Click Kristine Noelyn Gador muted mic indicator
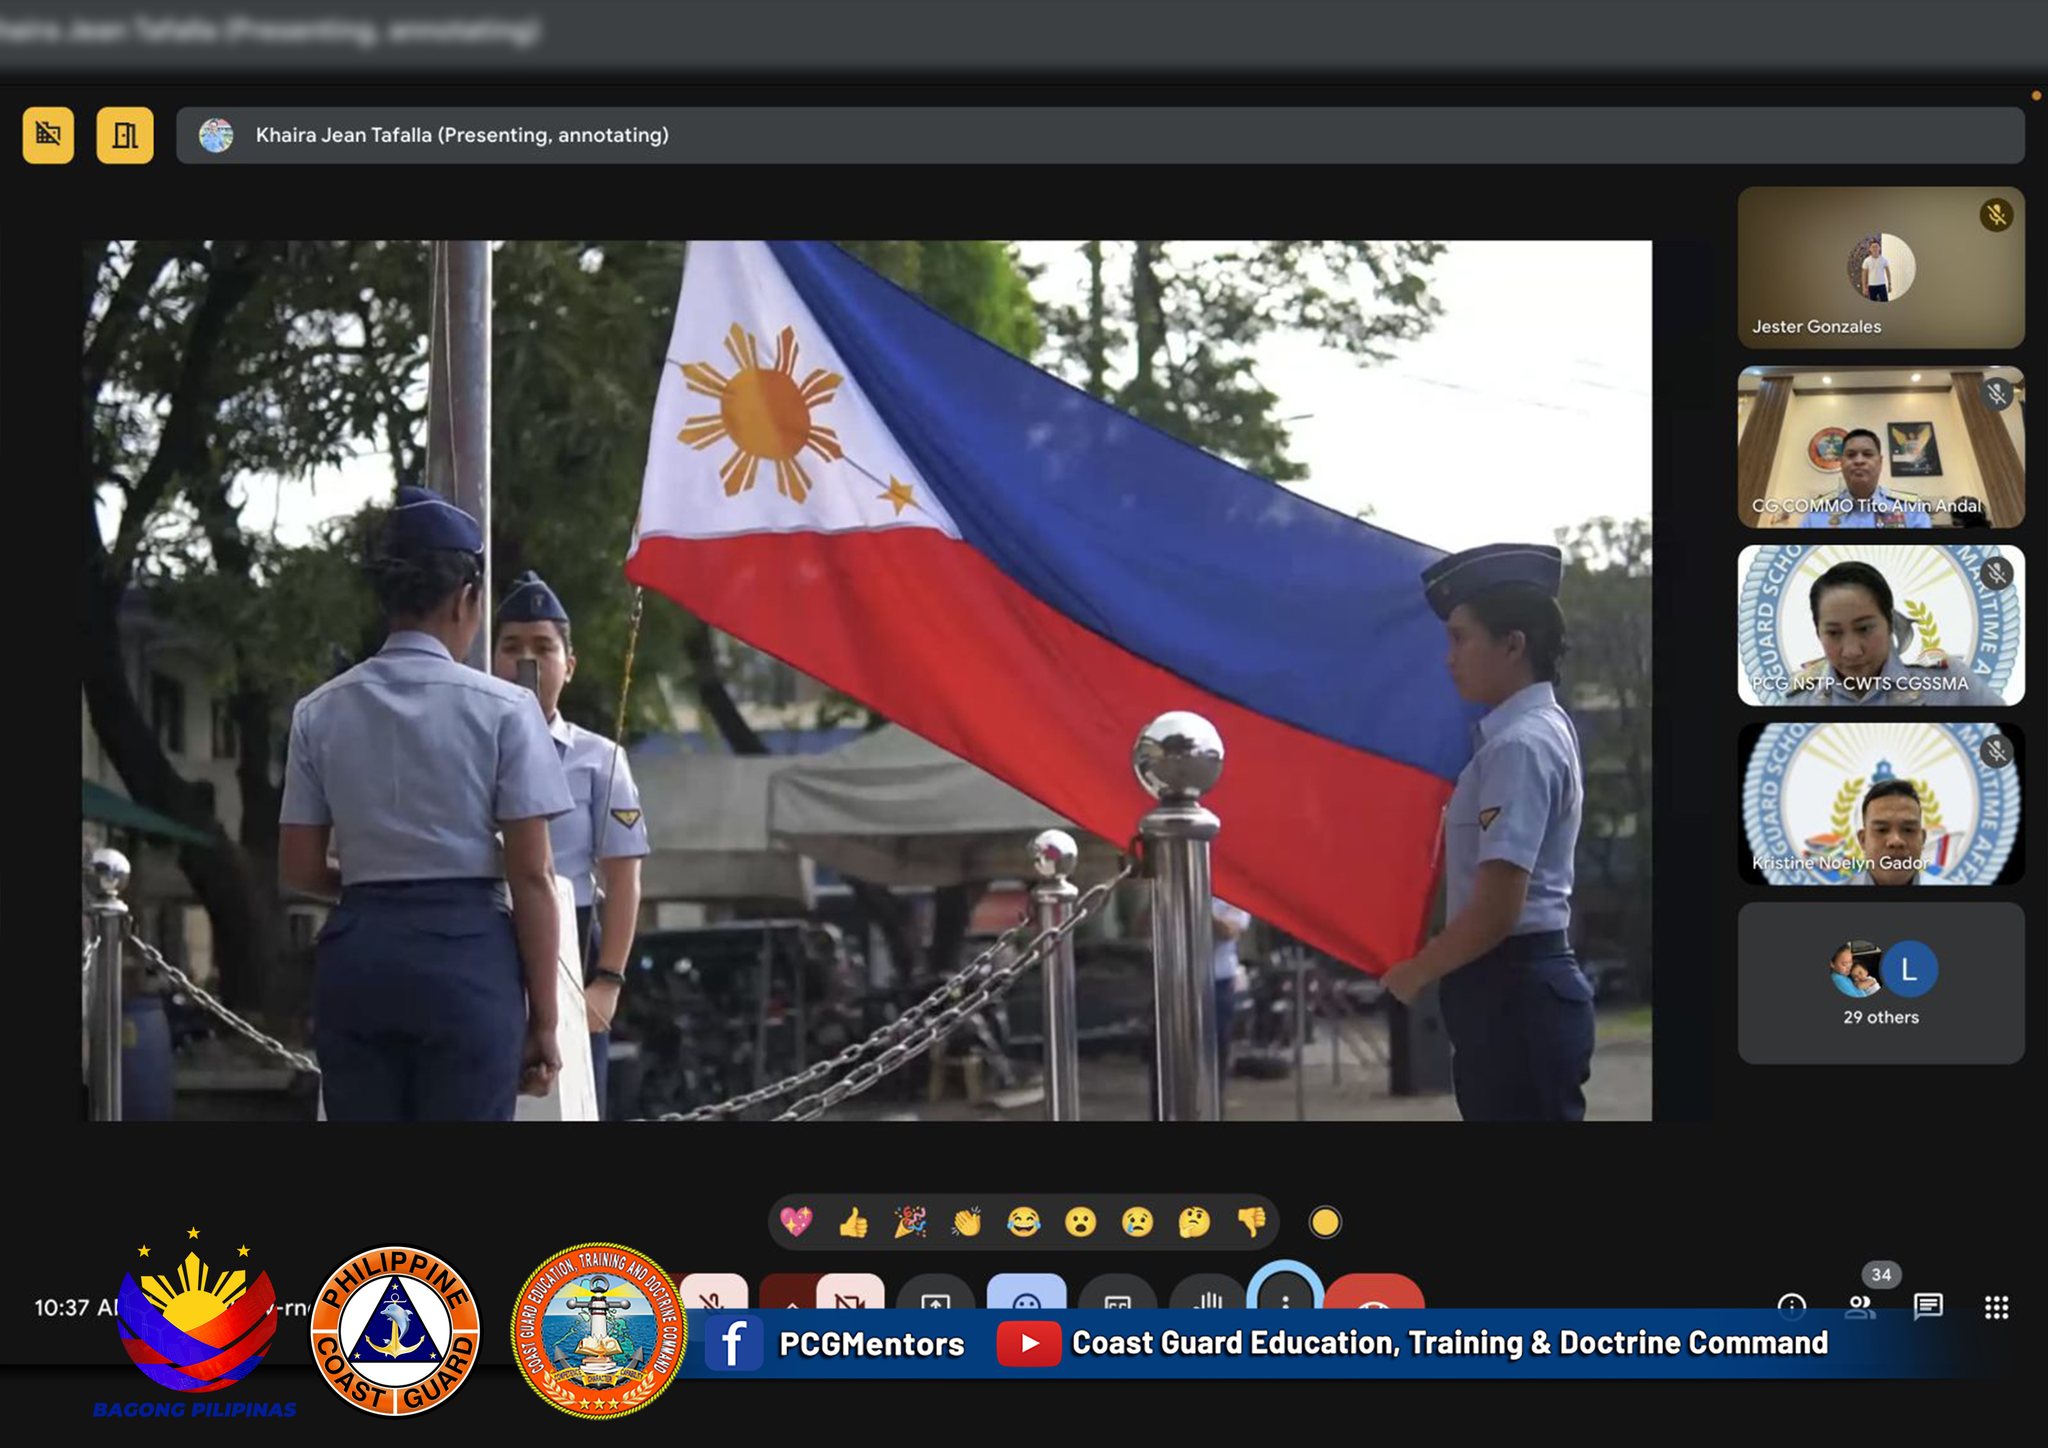This screenshot has height=1448, width=2048. [1996, 752]
